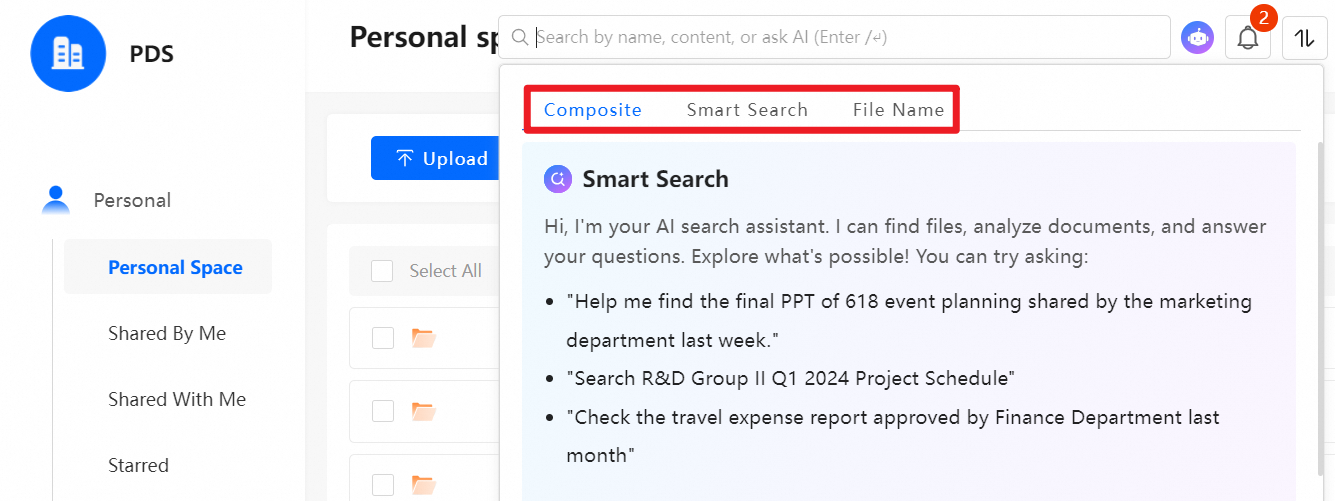Select the Composite search tab

tap(593, 110)
